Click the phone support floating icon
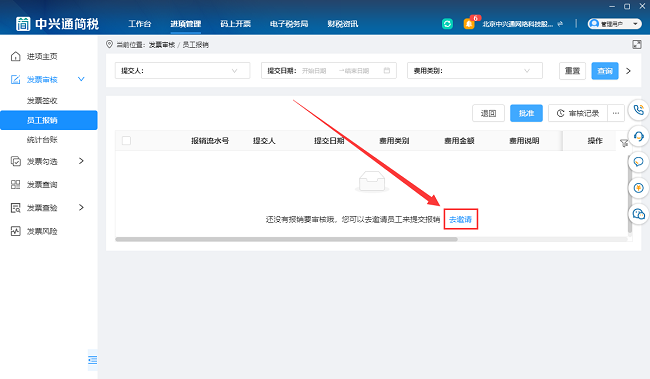The height and width of the screenshot is (379, 650). (x=638, y=110)
